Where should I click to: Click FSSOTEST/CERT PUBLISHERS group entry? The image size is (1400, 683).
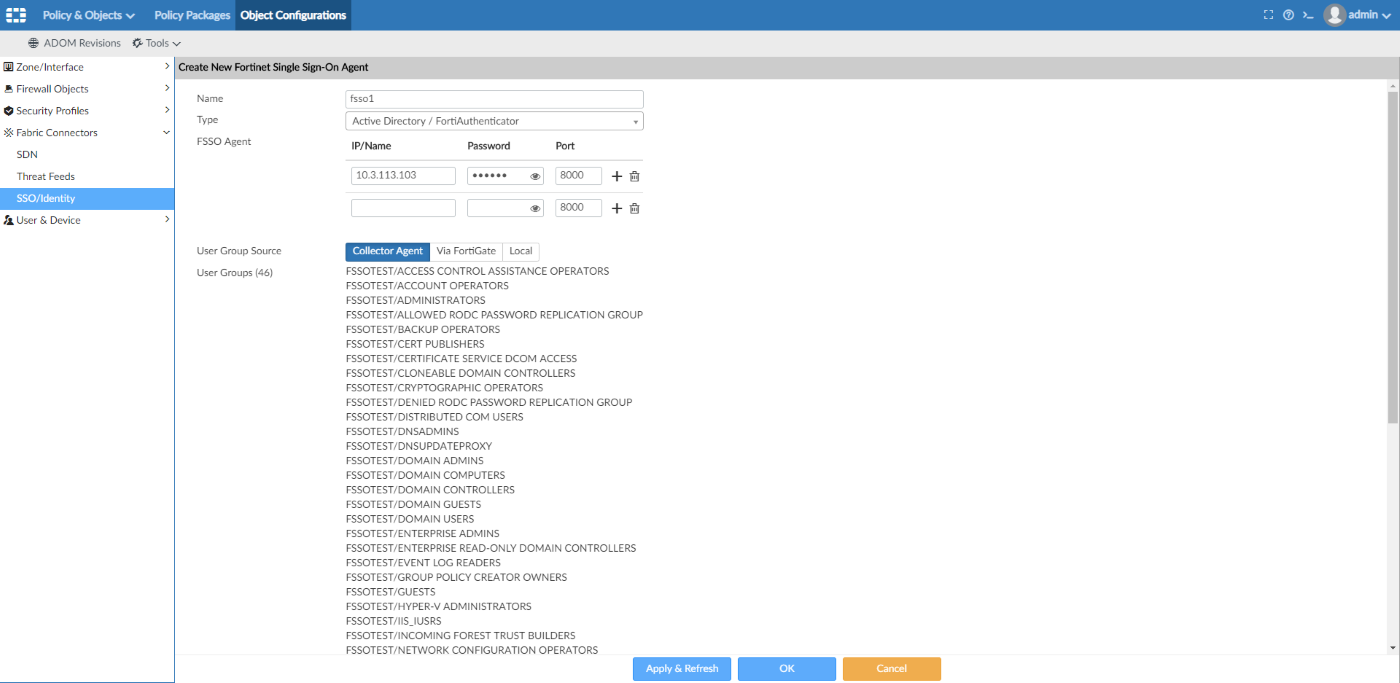(x=415, y=344)
